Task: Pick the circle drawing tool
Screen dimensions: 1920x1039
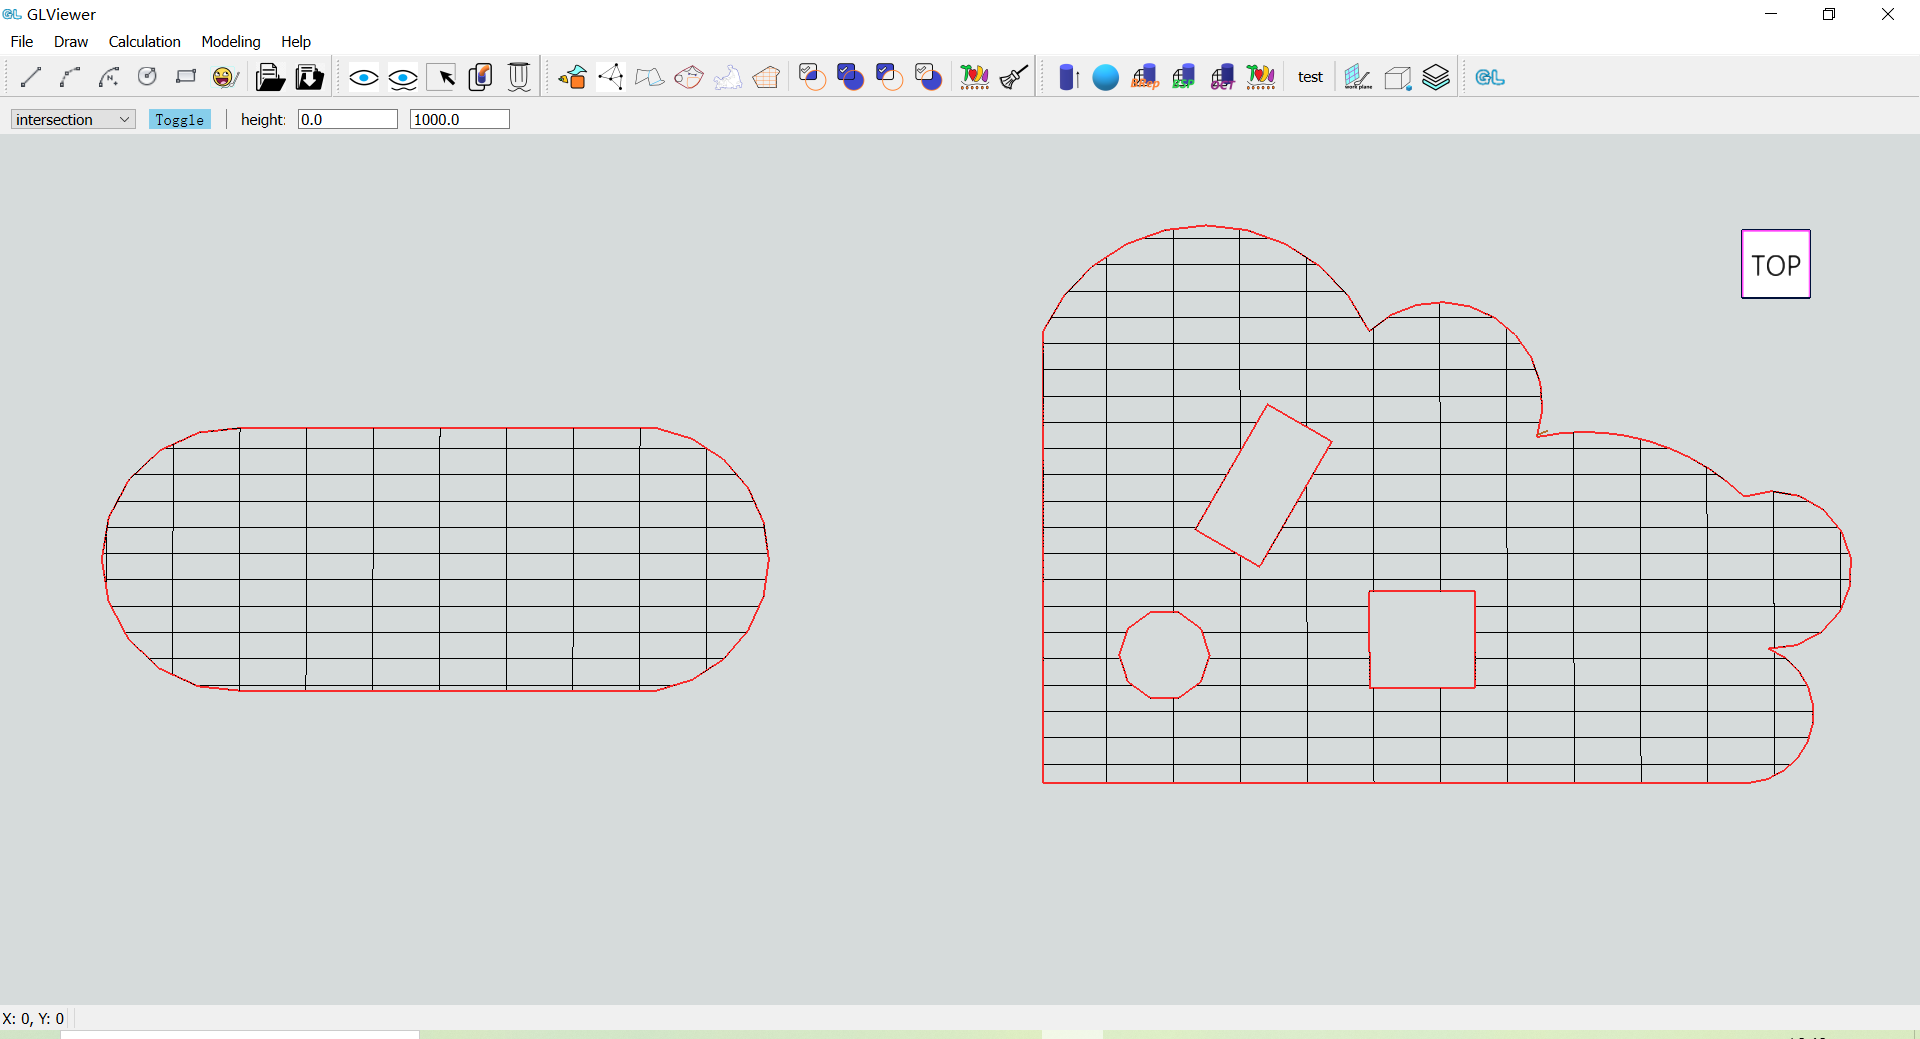Action: (147, 77)
